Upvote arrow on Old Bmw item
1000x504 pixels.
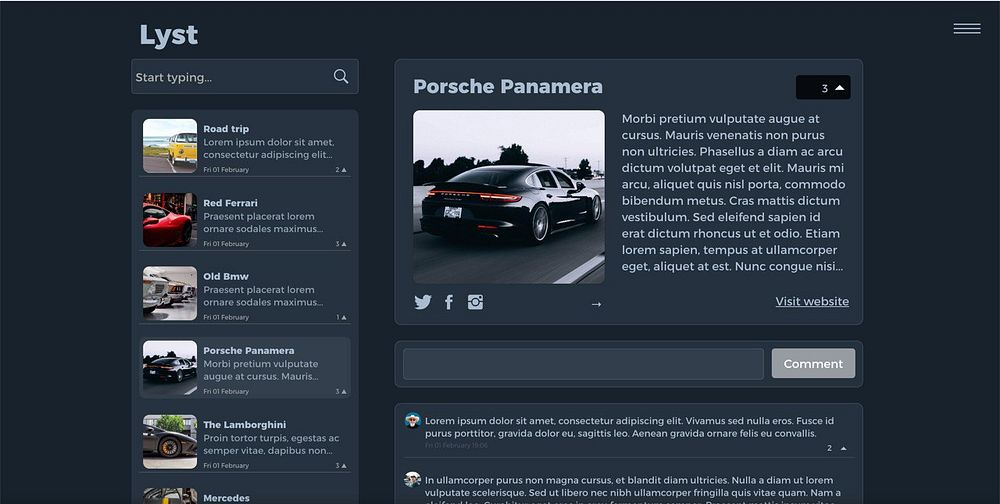pyautogui.click(x=344, y=317)
